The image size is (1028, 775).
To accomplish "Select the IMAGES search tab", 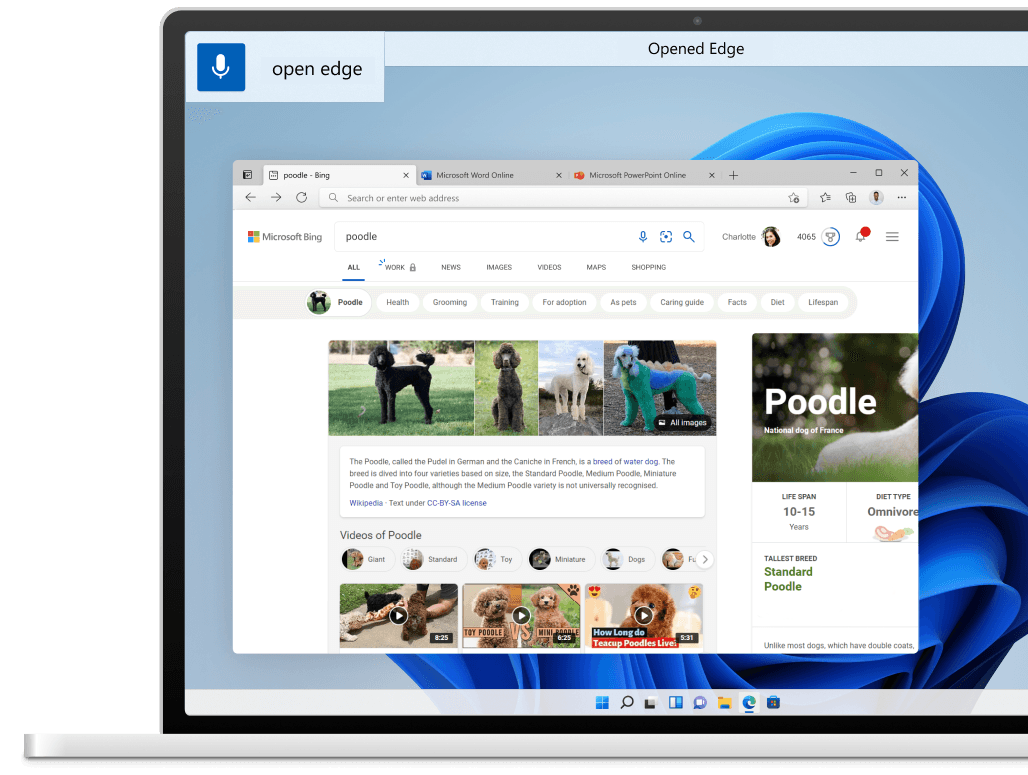I will point(499,268).
